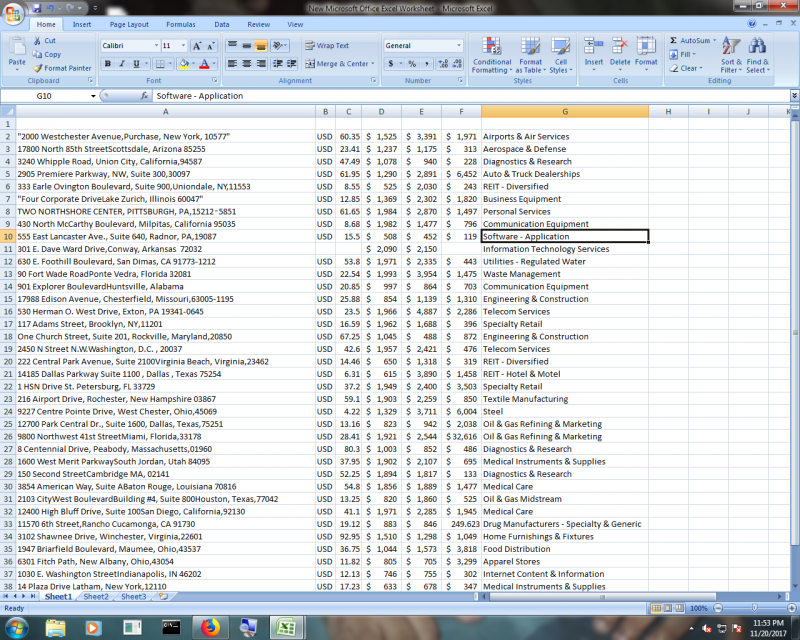Click the Insert cells button
The width and height of the screenshot is (800, 640).
[x=594, y=55]
